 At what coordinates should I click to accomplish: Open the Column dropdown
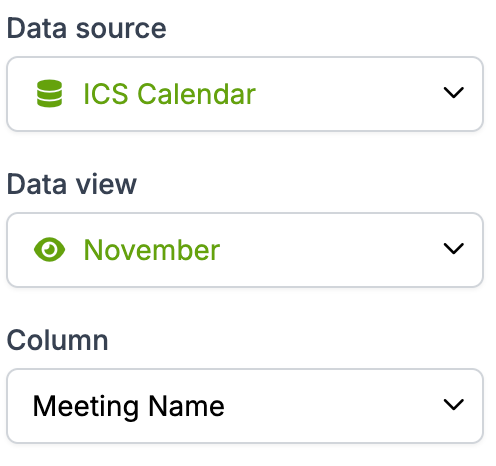[x=245, y=406]
